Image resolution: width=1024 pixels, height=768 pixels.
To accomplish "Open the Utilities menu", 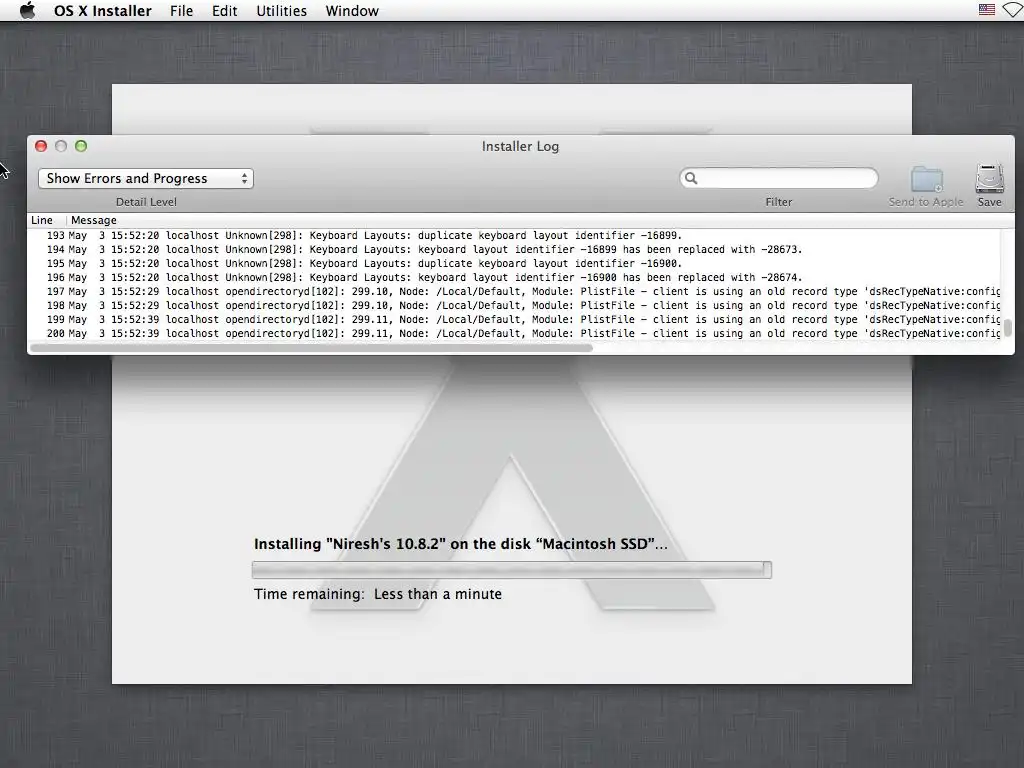I will (281, 11).
